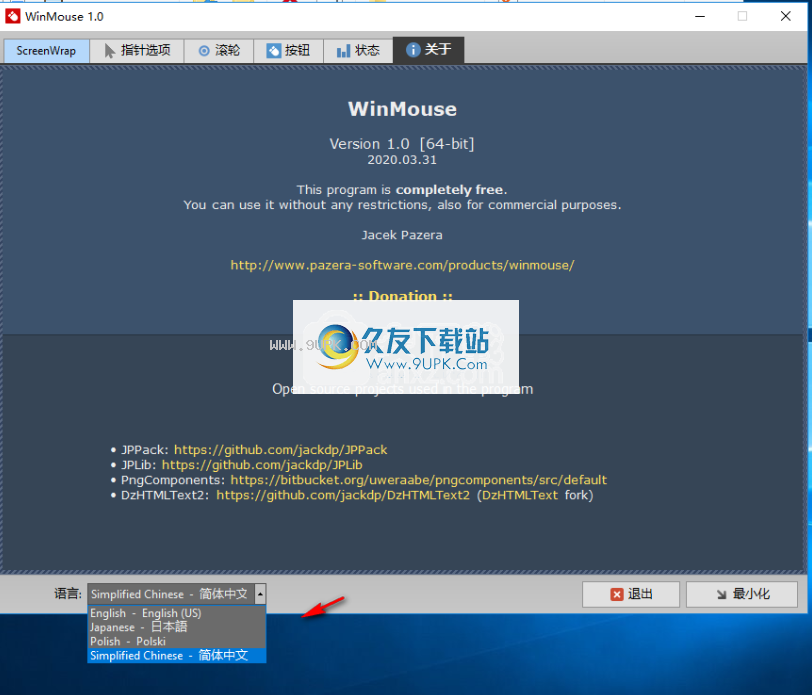Open the PngComponents Bitbucket link

pos(418,480)
